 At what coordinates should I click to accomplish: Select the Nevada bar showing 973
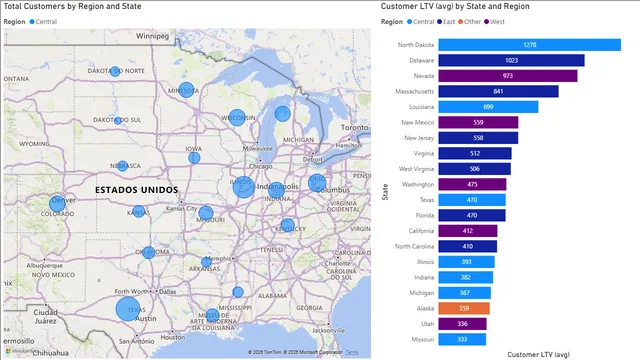click(508, 76)
